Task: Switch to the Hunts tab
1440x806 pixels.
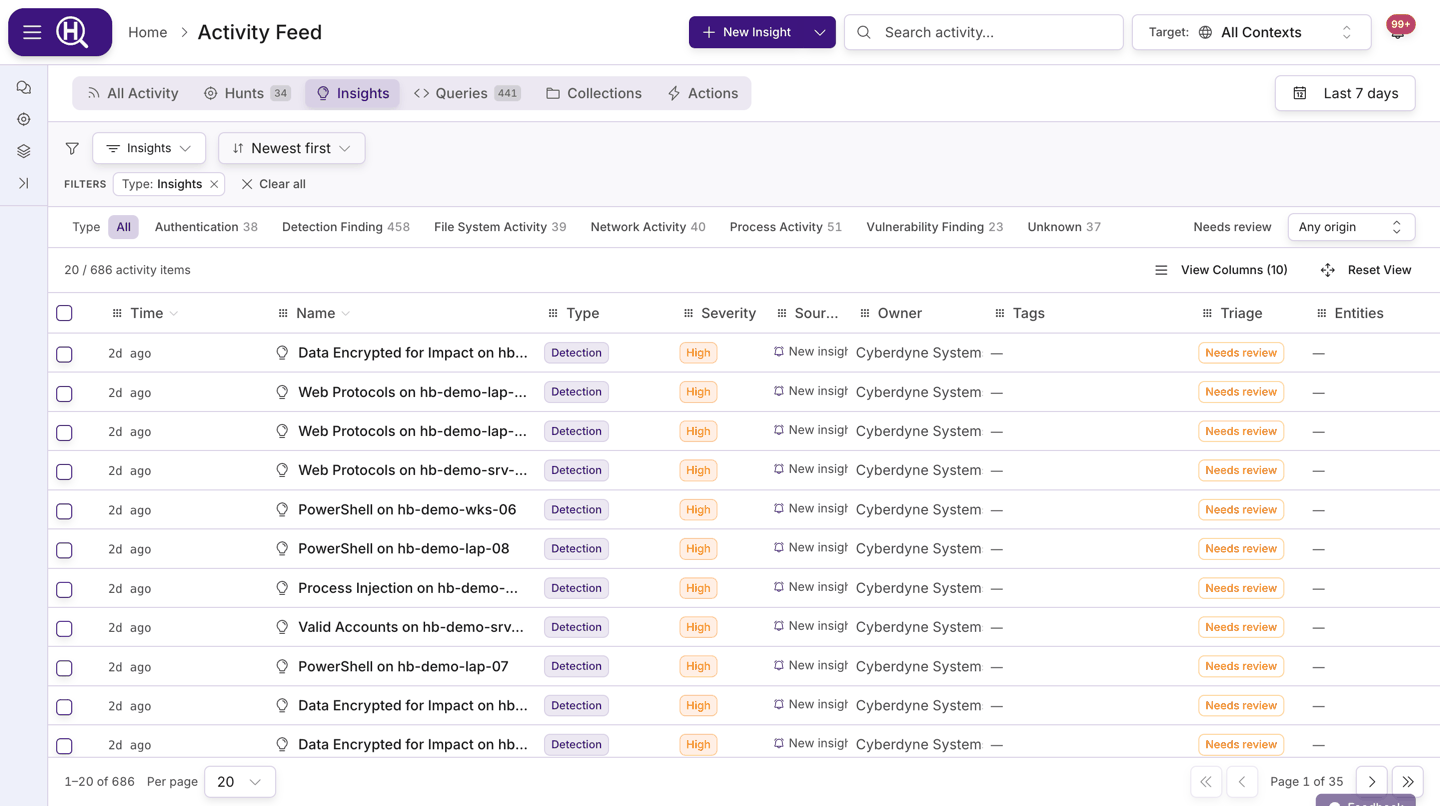Action: click(x=247, y=93)
